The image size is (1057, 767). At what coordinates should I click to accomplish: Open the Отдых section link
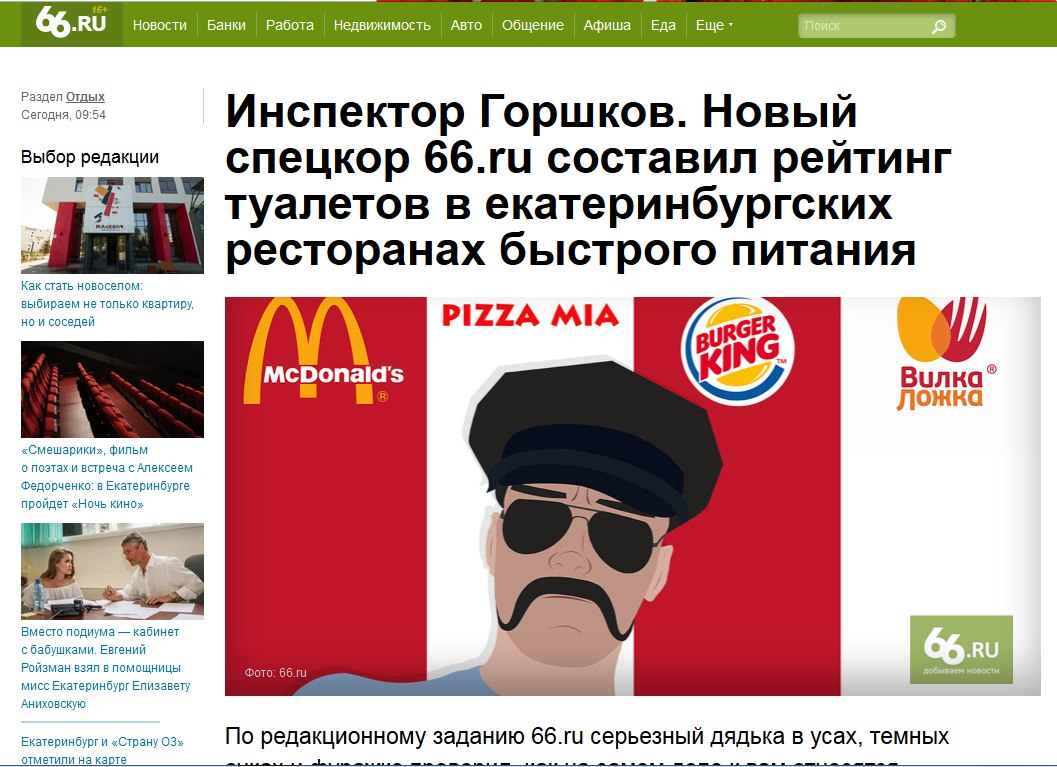[x=85, y=96]
